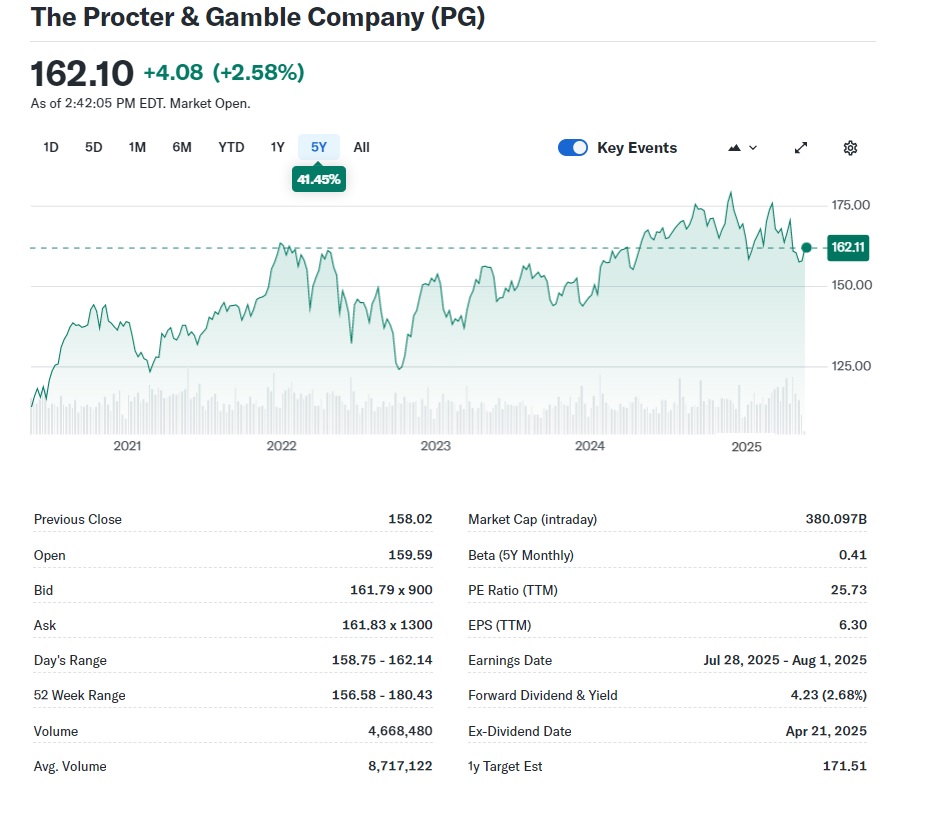This screenshot has height=833, width=940.
Task: Click the Open value 159.59
Action: pyautogui.click(x=410, y=555)
